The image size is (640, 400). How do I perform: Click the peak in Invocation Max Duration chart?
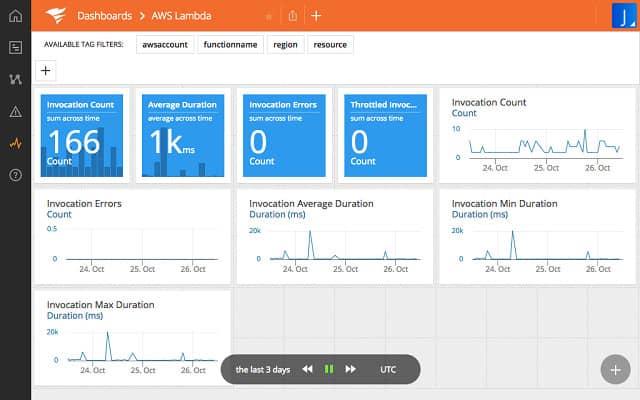point(108,334)
